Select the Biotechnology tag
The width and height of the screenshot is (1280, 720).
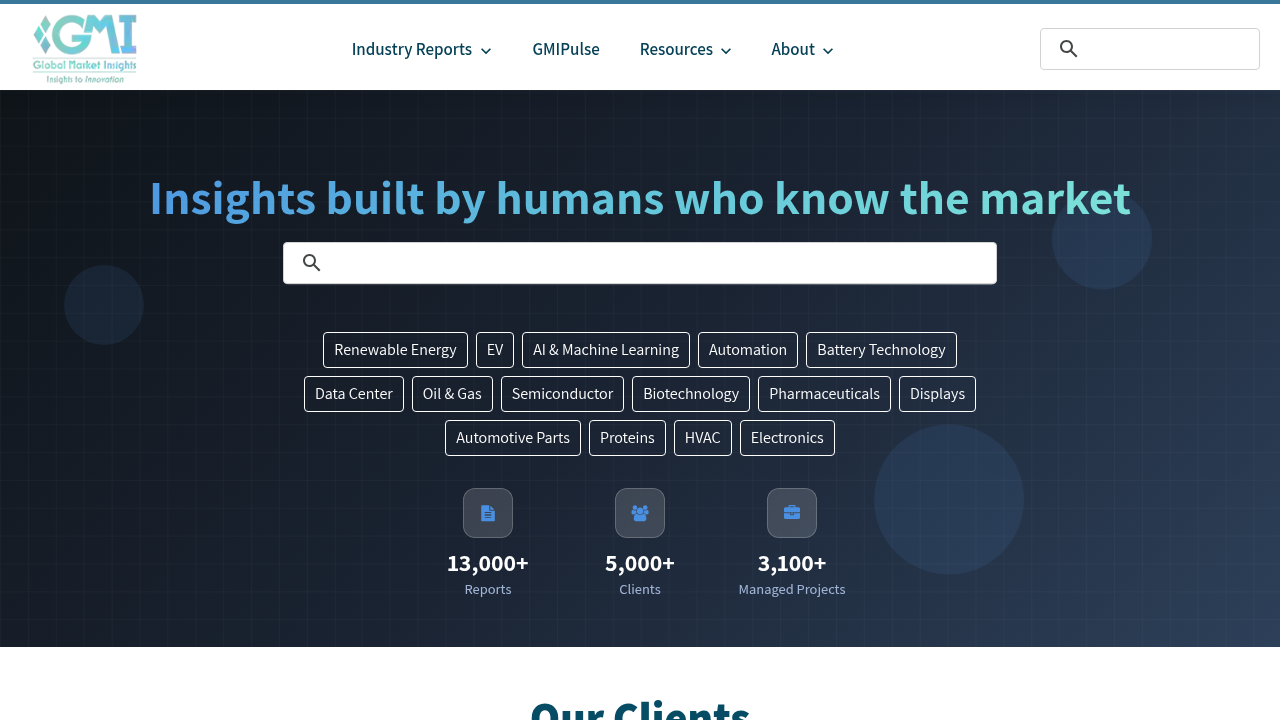click(x=691, y=394)
